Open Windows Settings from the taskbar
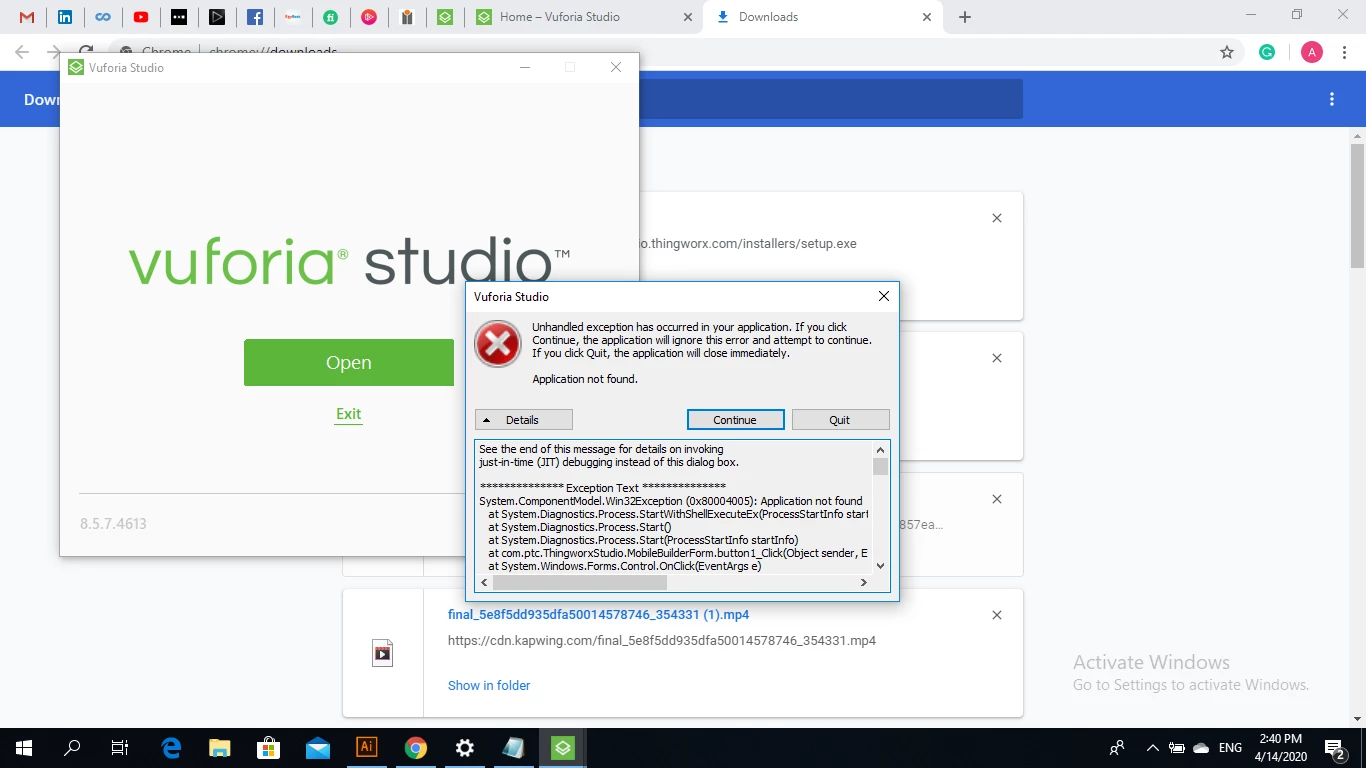1366x768 pixels. [x=465, y=748]
